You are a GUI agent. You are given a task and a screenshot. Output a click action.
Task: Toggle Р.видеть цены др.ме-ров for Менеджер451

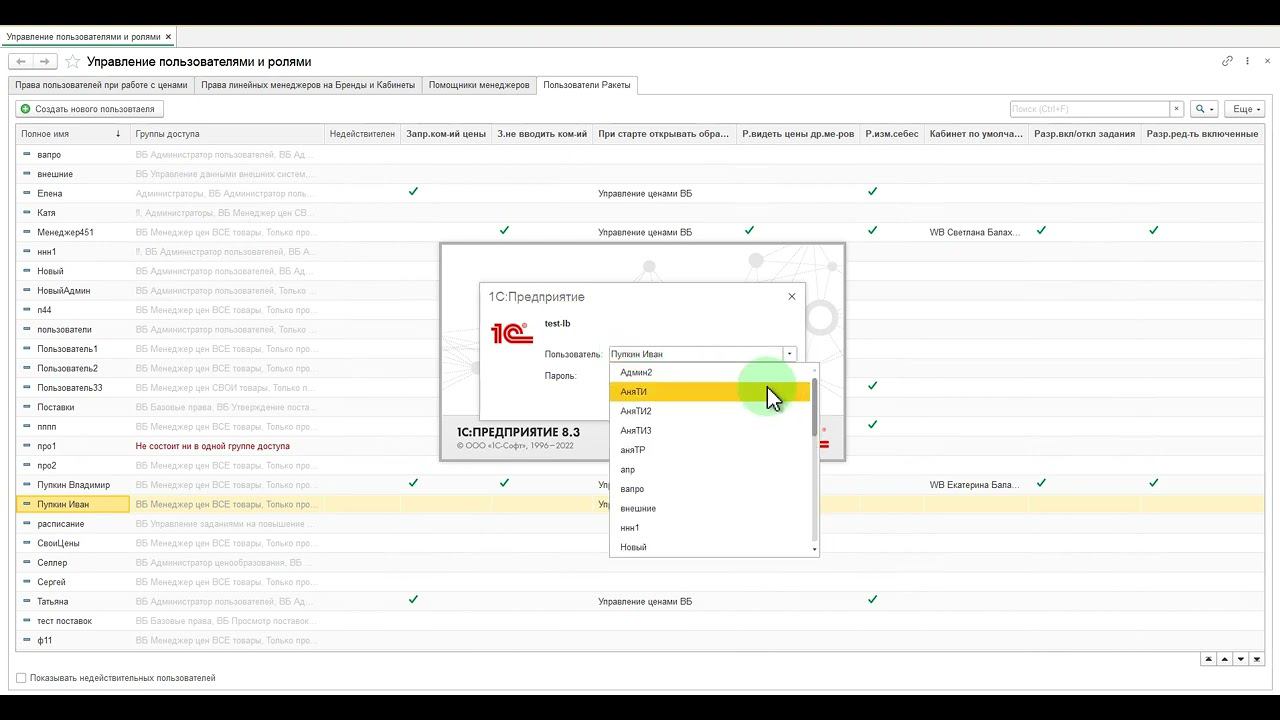coord(749,230)
